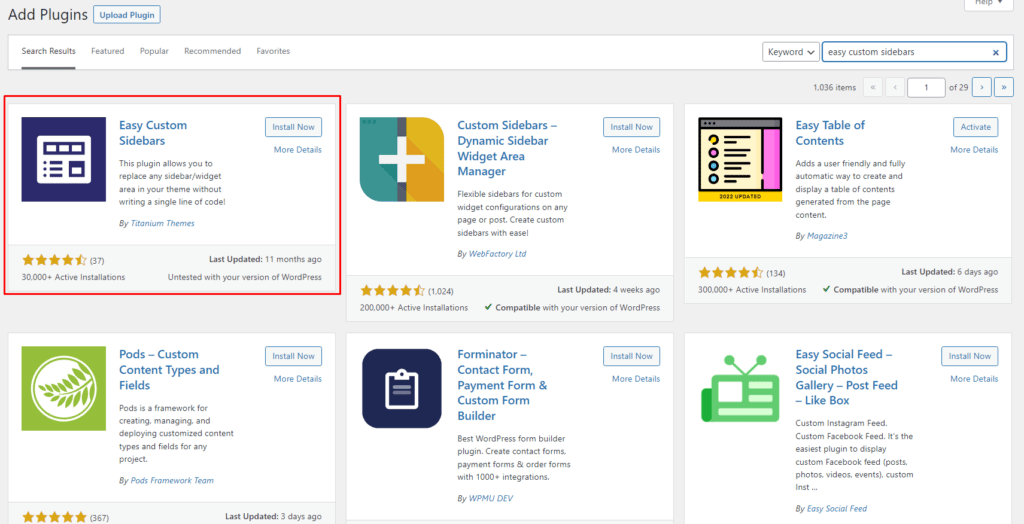Screen dimensions: 1024x524
Task: Click the Titanium Themes author link
Action: click(162, 223)
